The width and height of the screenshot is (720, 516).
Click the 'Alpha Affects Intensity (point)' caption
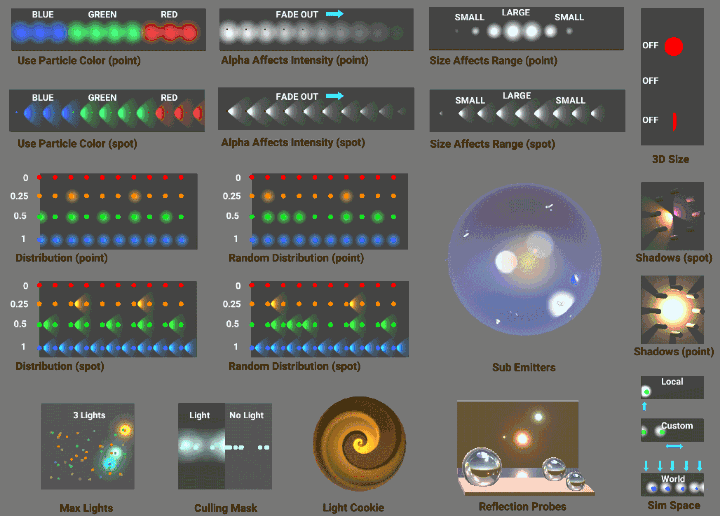tap(294, 60)
